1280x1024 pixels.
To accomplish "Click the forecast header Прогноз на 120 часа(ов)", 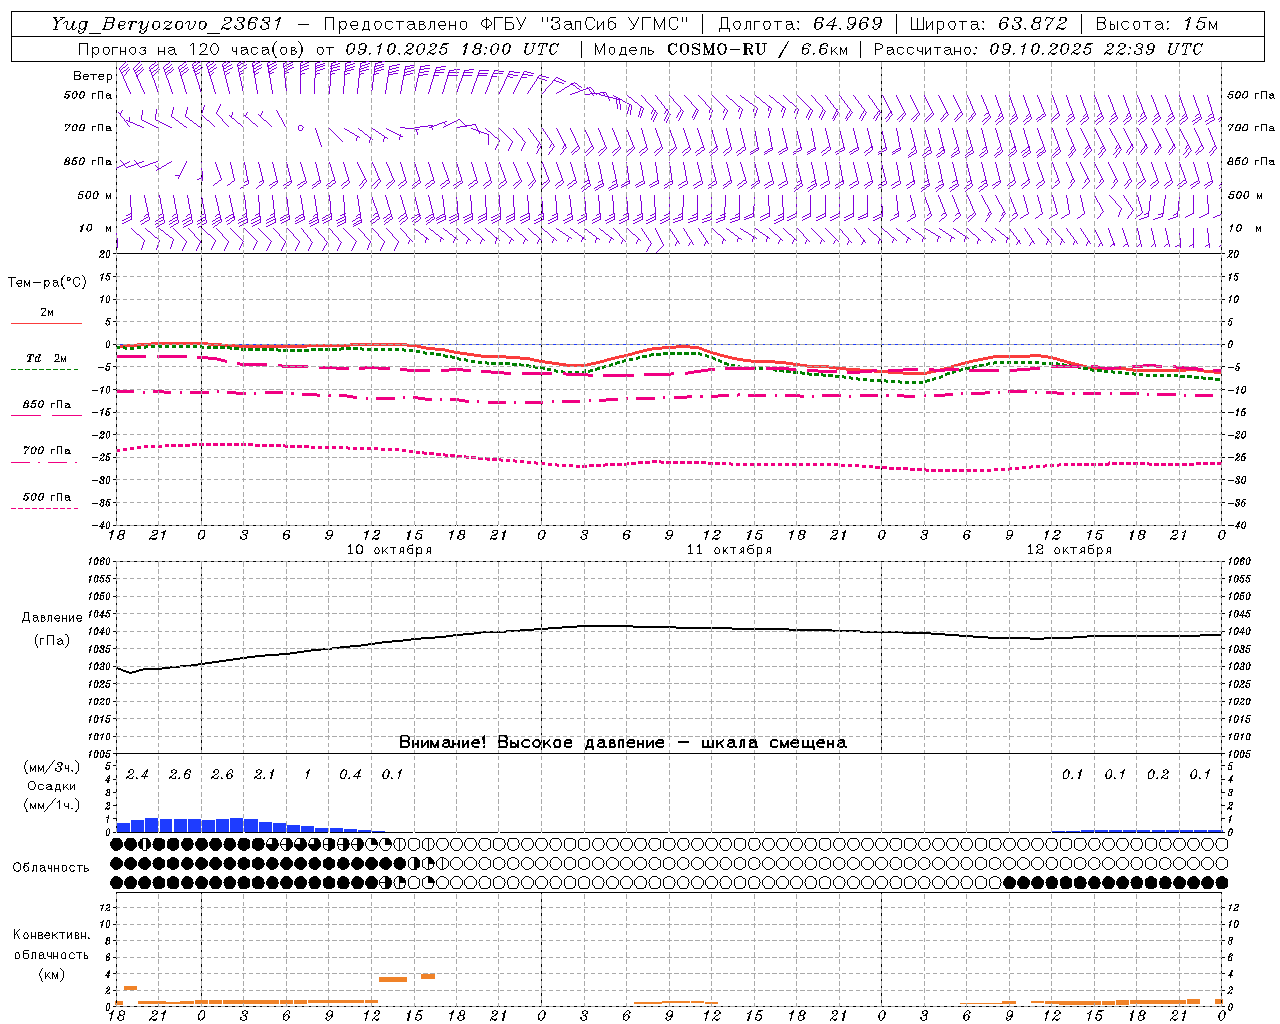I will [192, 49].
